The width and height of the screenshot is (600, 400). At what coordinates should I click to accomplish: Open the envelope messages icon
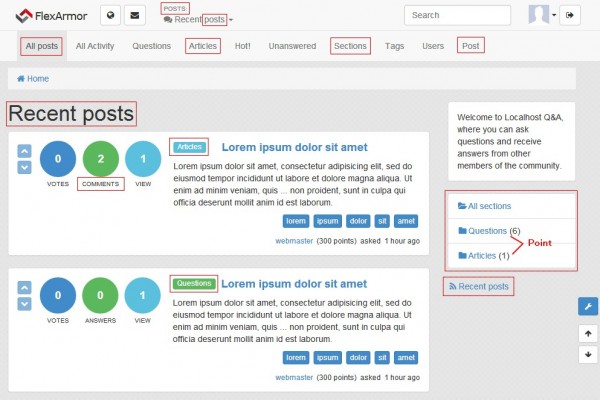pos(135,15)
